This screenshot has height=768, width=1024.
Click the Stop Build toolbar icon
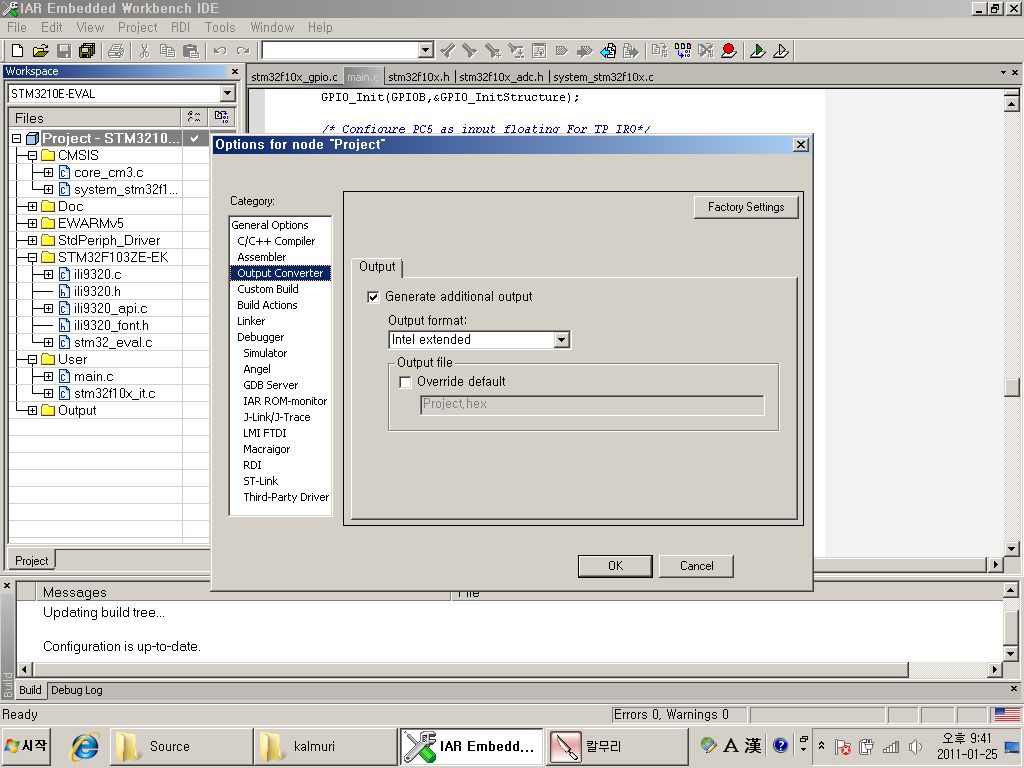tap(706, 50)
